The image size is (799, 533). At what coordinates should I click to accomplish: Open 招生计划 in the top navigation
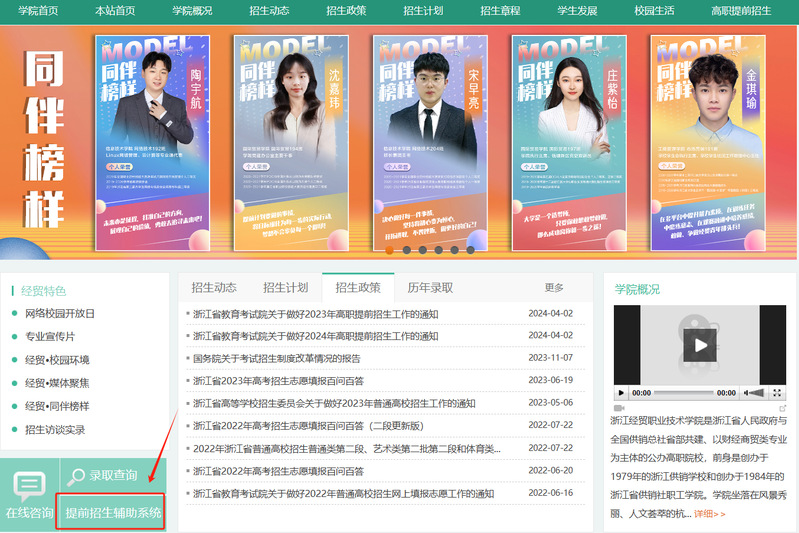click(x=423, y=11)
